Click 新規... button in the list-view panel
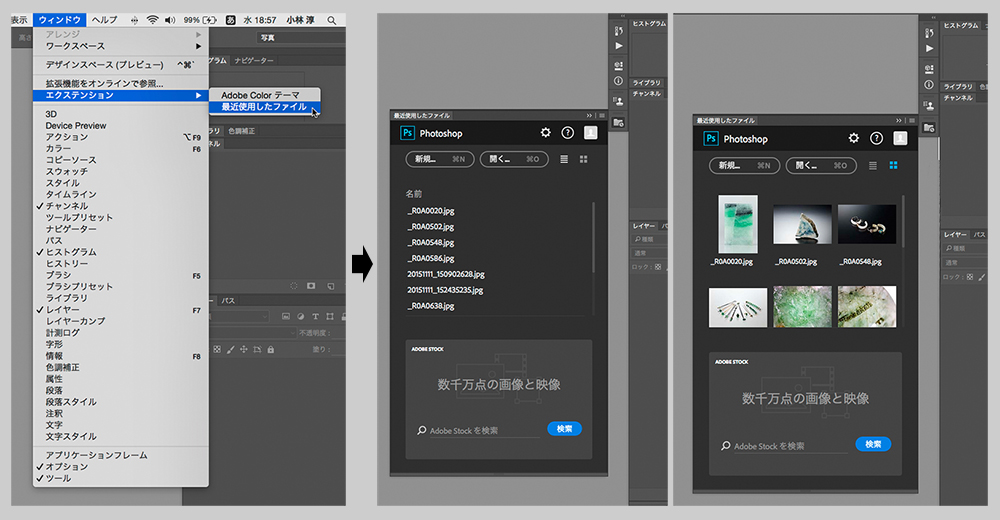Viewport: 1000px width, 520px height. pos(440,159)
